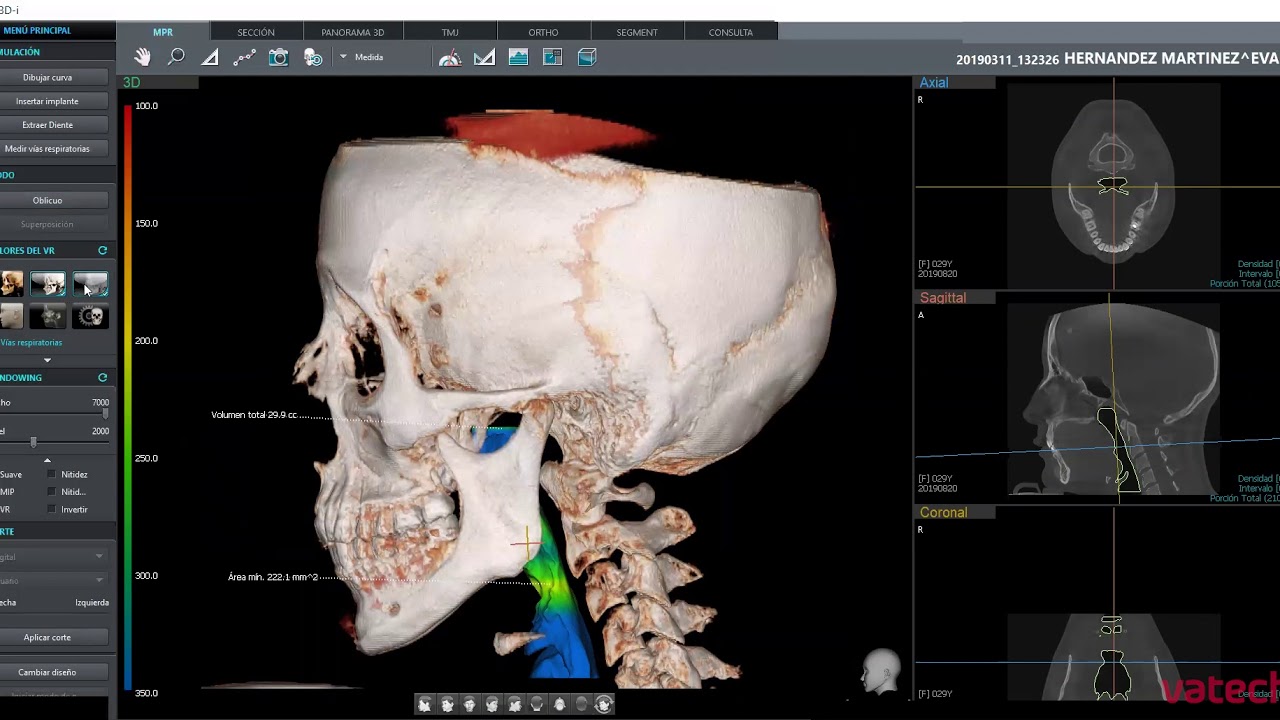The width and height of the screenshot is (1280, 720).
Task: Switch to the SECCIÓN tab
Action: tap(256, 32)
